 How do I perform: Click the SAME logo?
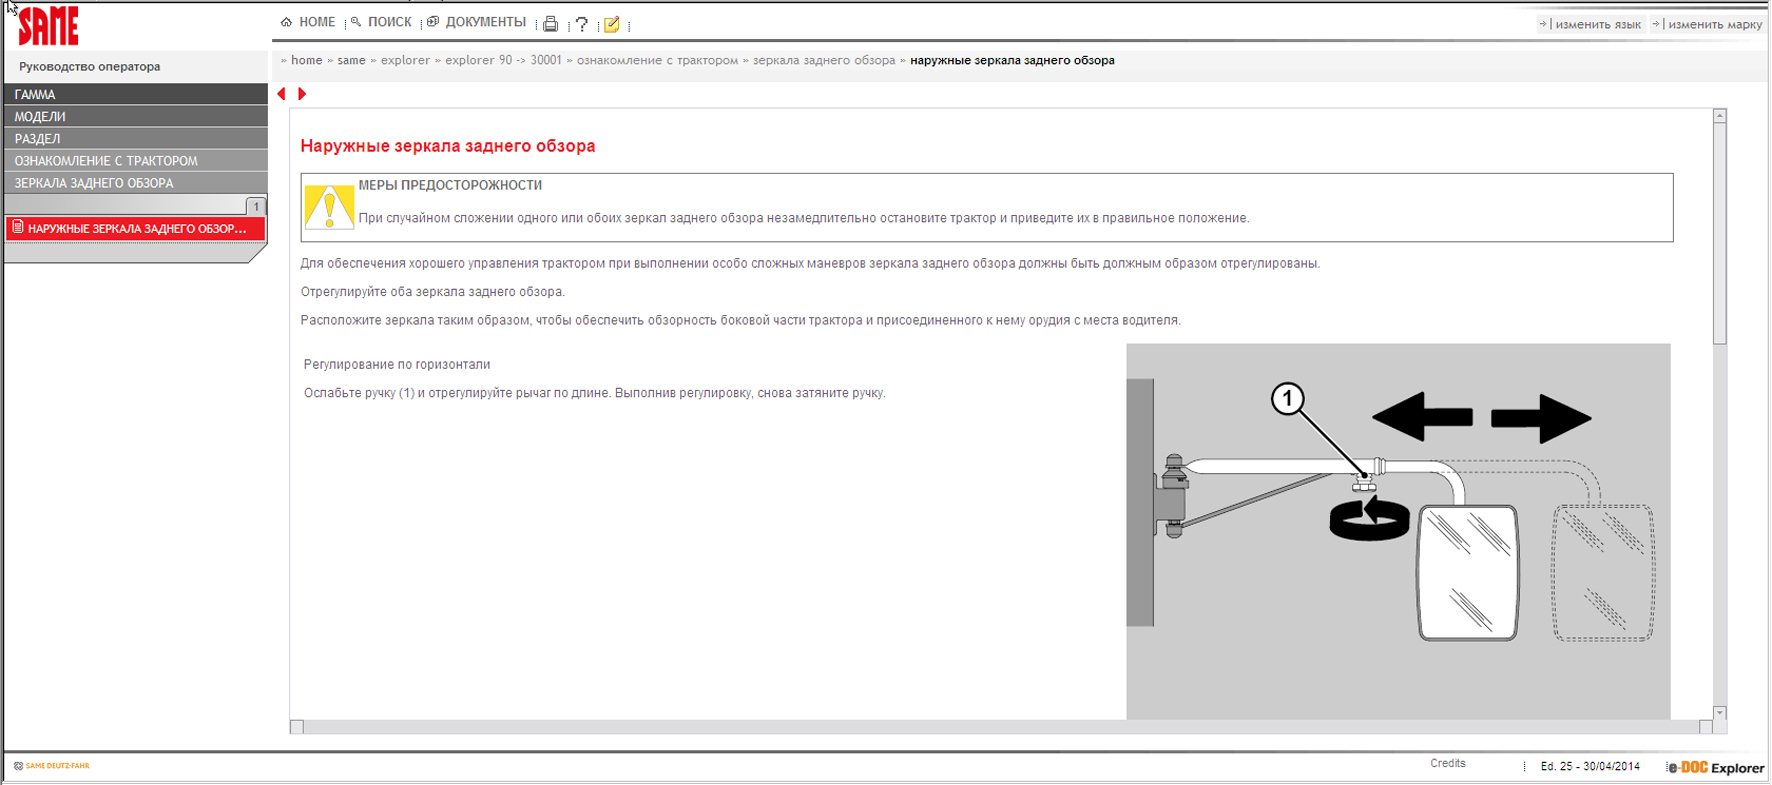[x=48, y=26]
